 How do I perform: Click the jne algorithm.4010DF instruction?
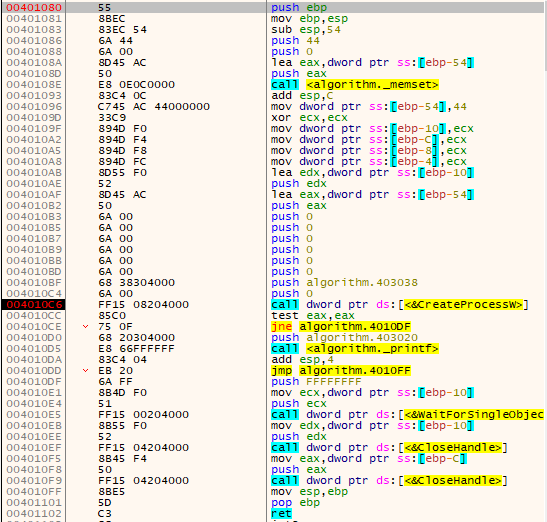pyautogui.click(x=341, y=327)
